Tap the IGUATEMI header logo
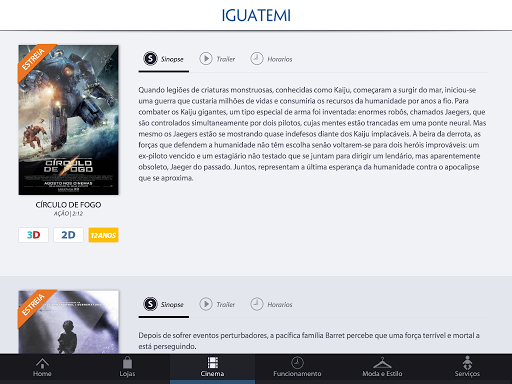This screenshot has height=384, width=512. (256, 16)
